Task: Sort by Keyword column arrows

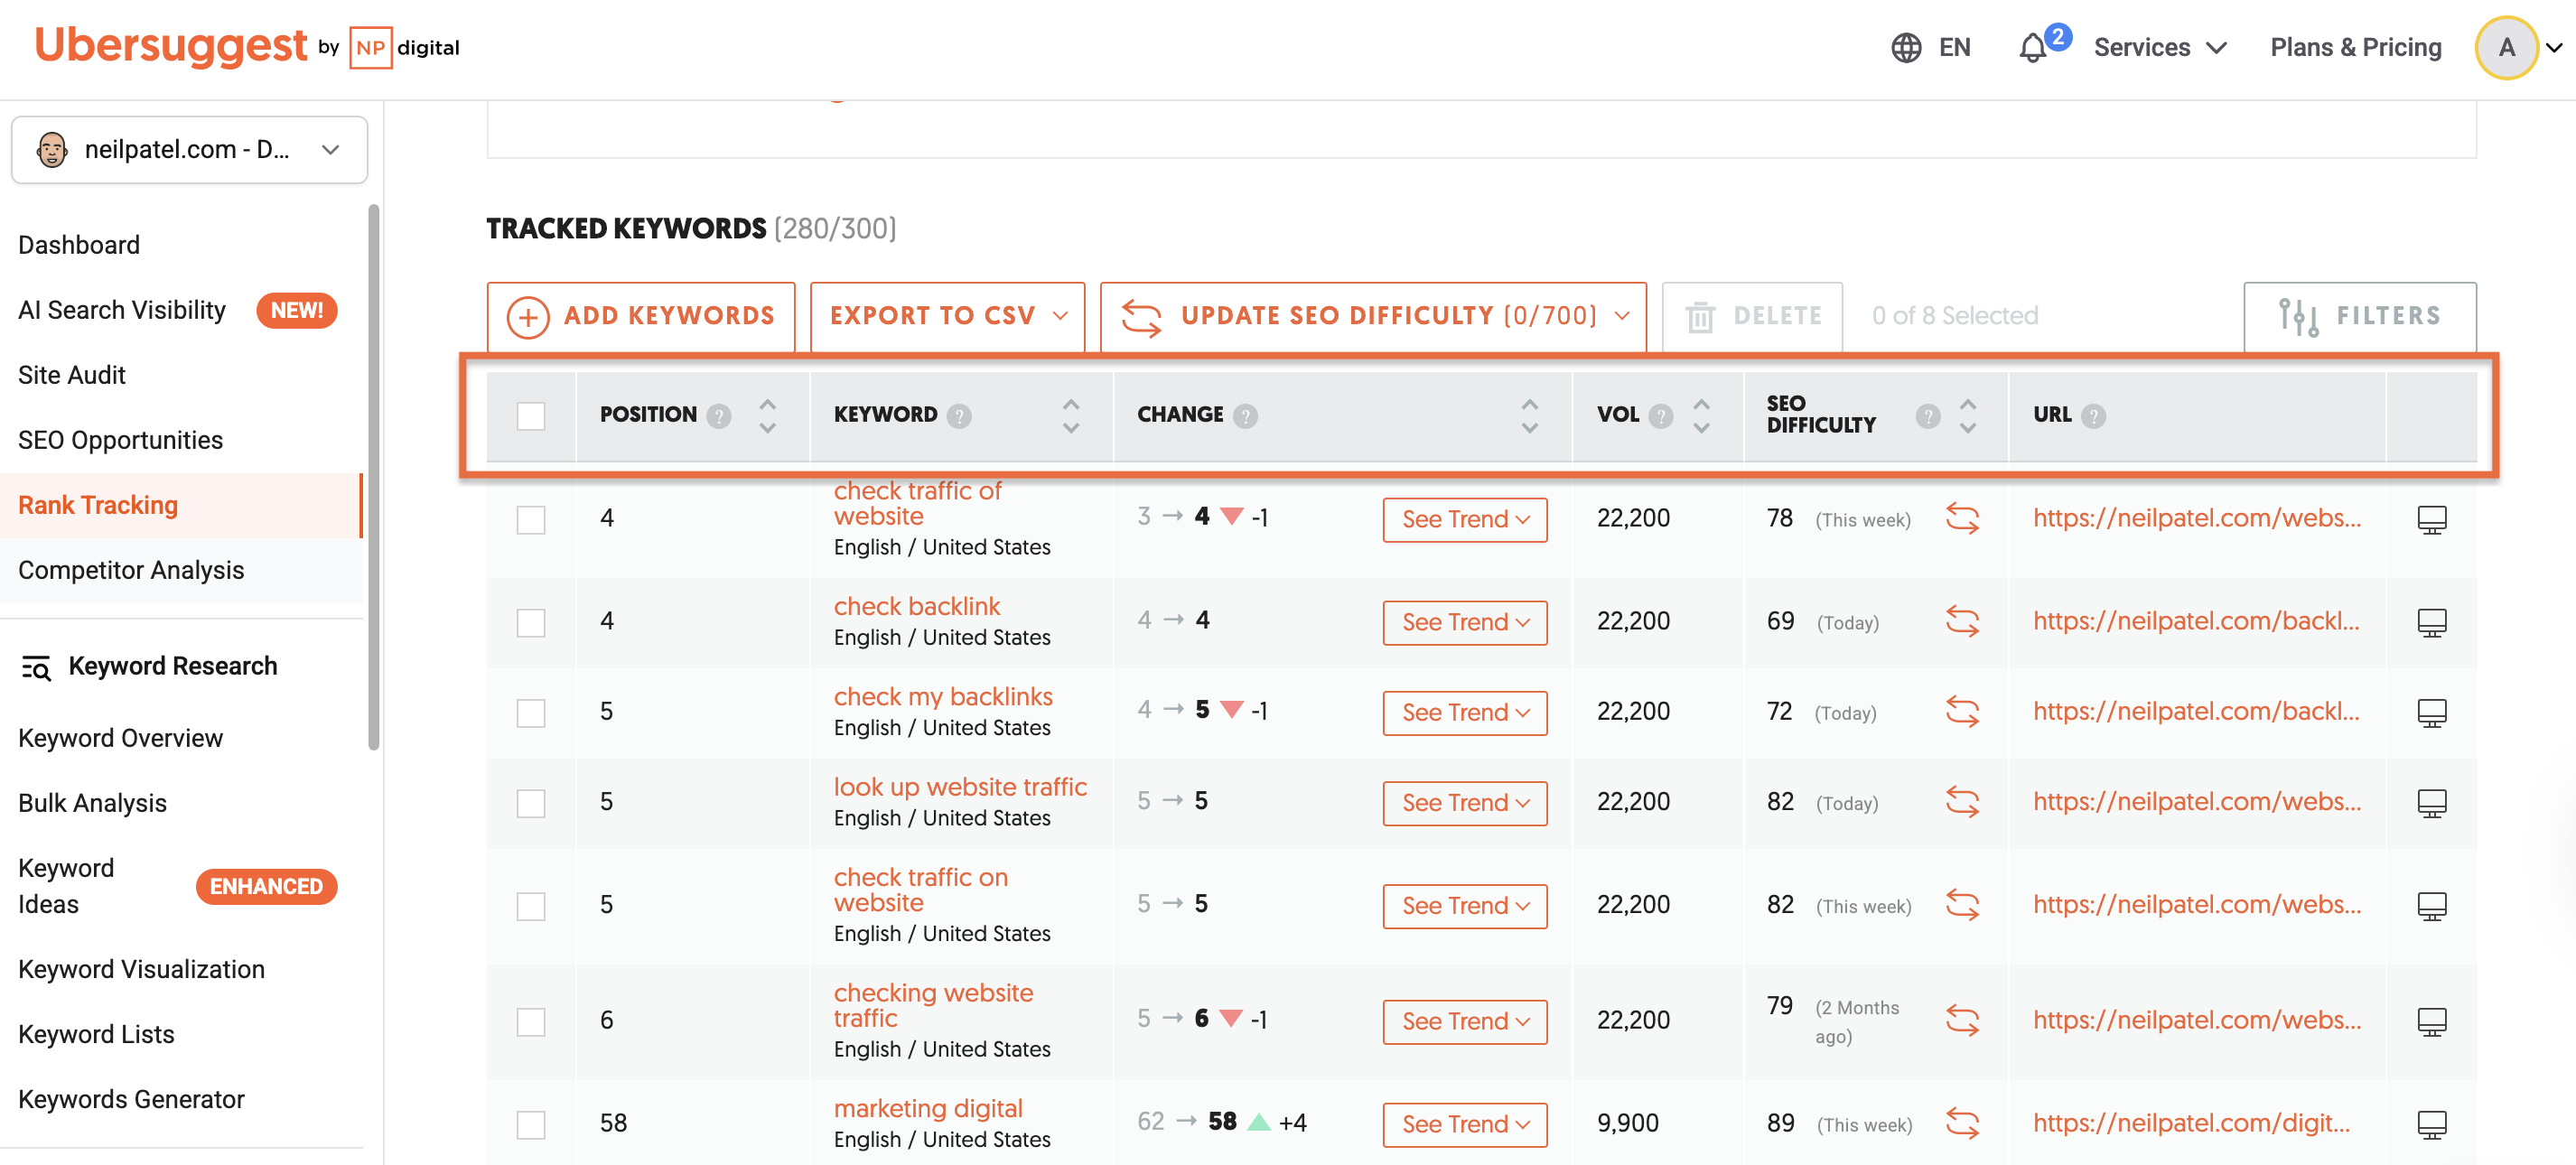Action: [x=1071, y=415]
